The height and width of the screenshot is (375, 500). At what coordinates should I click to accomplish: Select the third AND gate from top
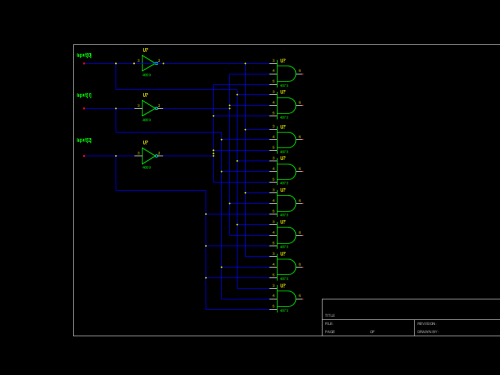point(286,140)
